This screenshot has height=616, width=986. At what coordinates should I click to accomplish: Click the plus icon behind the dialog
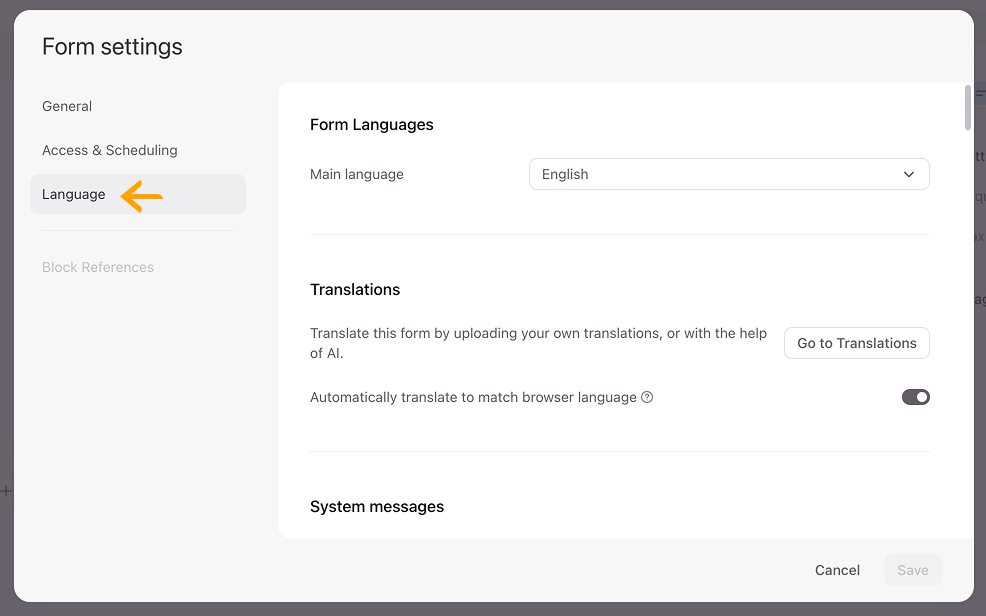(x=6, y=491)
